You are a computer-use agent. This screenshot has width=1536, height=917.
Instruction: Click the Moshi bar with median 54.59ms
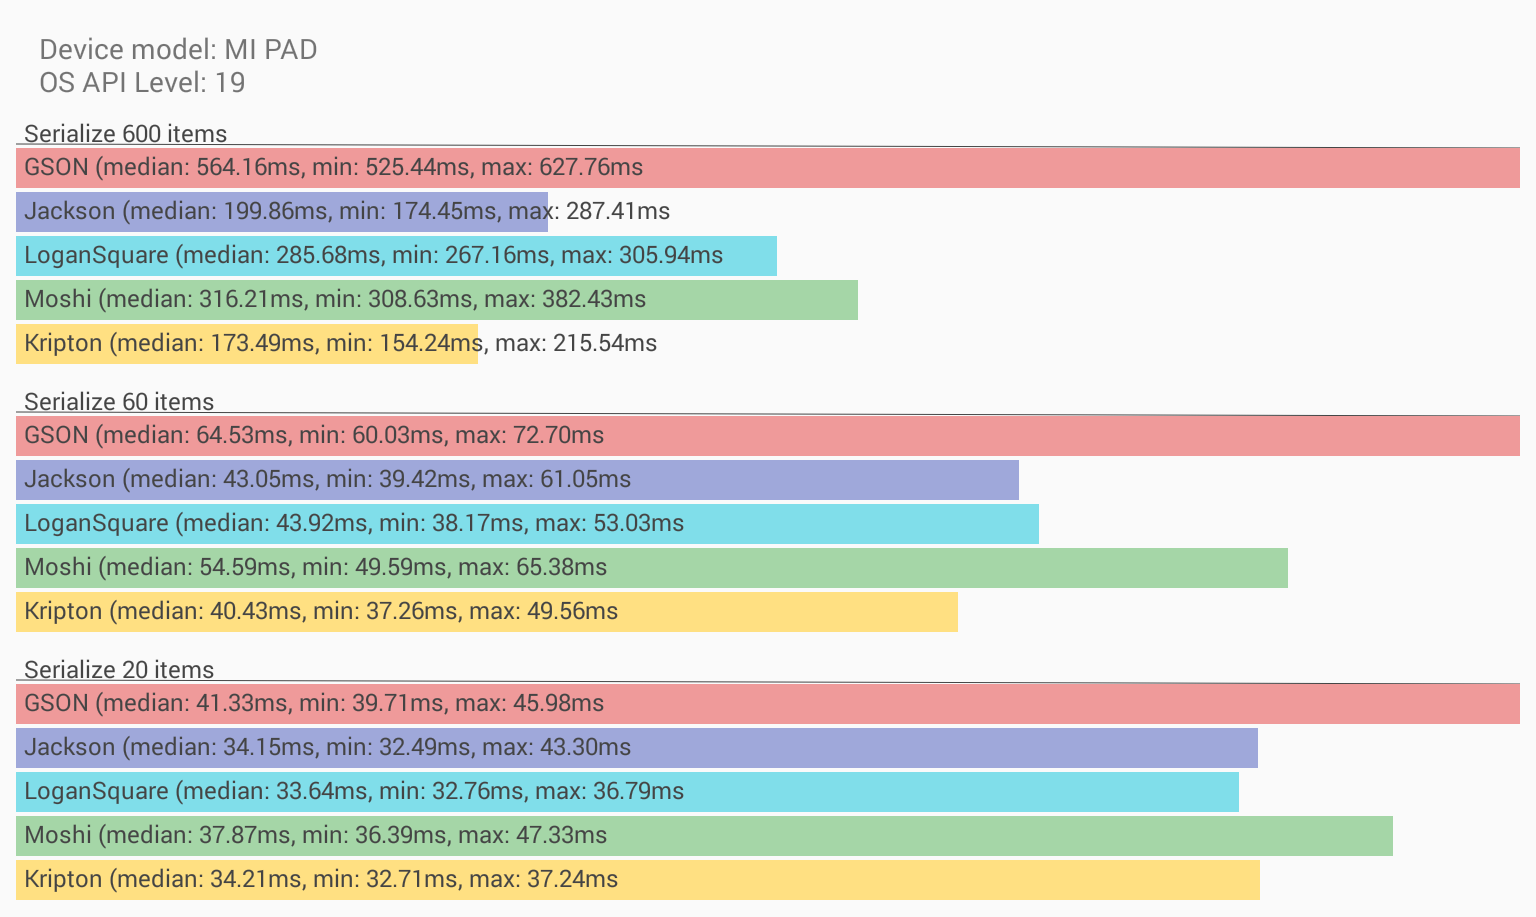(x=652, y=567)
